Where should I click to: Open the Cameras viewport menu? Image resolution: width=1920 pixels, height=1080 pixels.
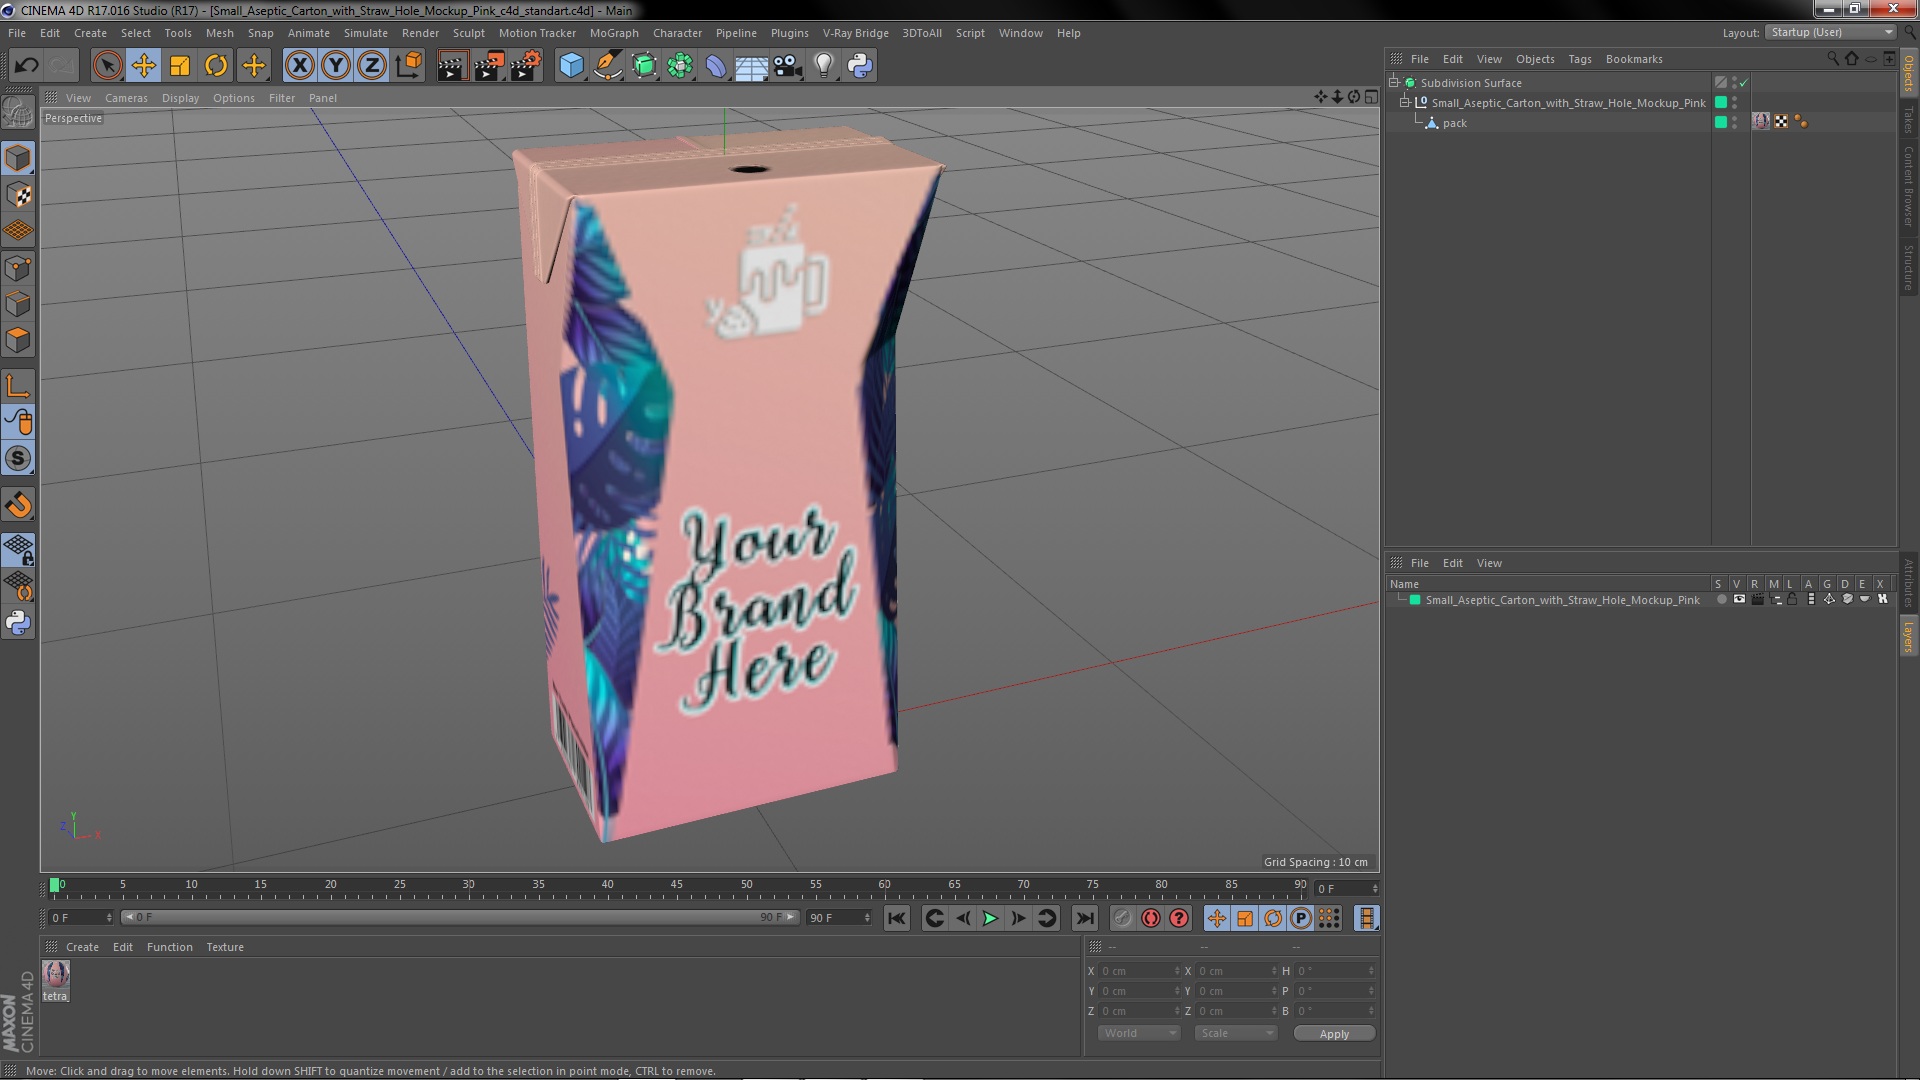126,98
